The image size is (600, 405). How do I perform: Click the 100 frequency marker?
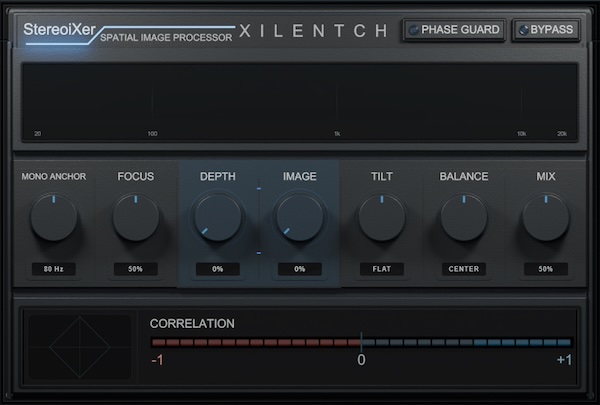click(152, 134)
